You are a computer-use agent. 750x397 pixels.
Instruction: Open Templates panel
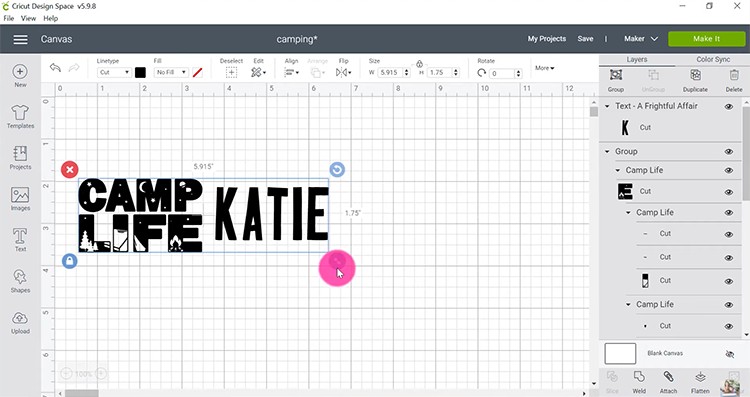pos(20,117)
